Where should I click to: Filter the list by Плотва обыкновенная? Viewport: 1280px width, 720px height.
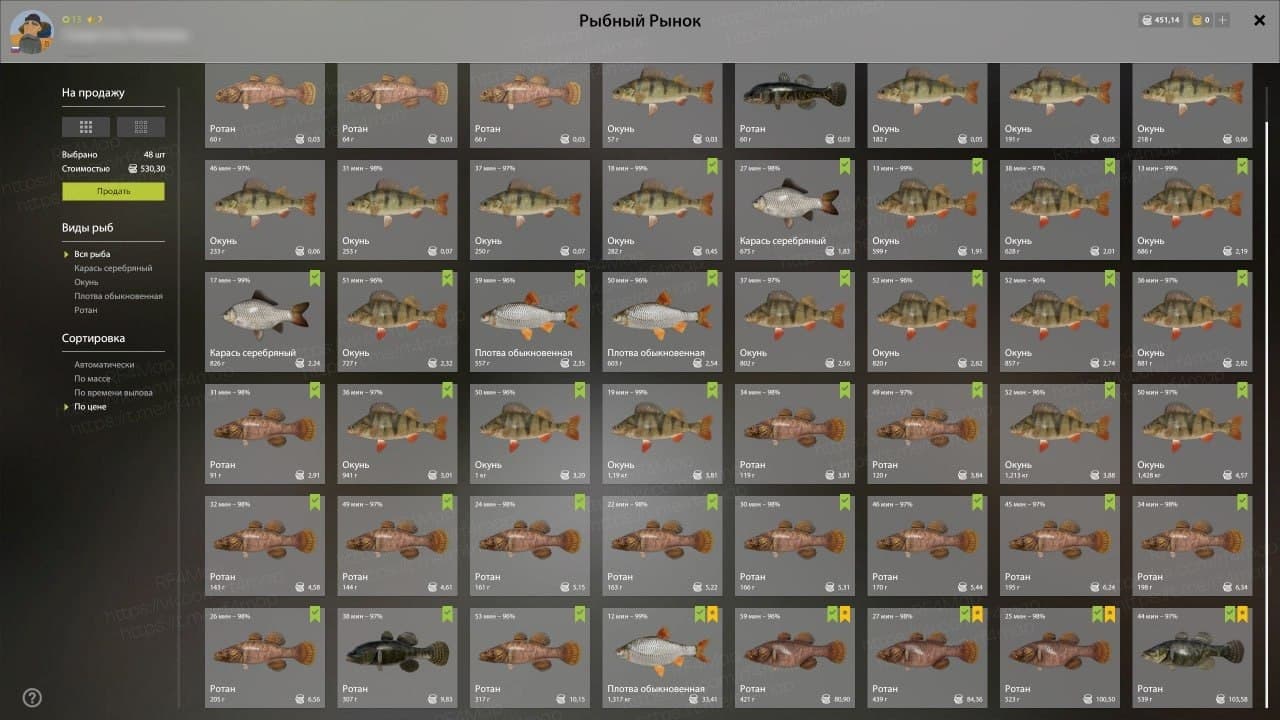(118, 296)
